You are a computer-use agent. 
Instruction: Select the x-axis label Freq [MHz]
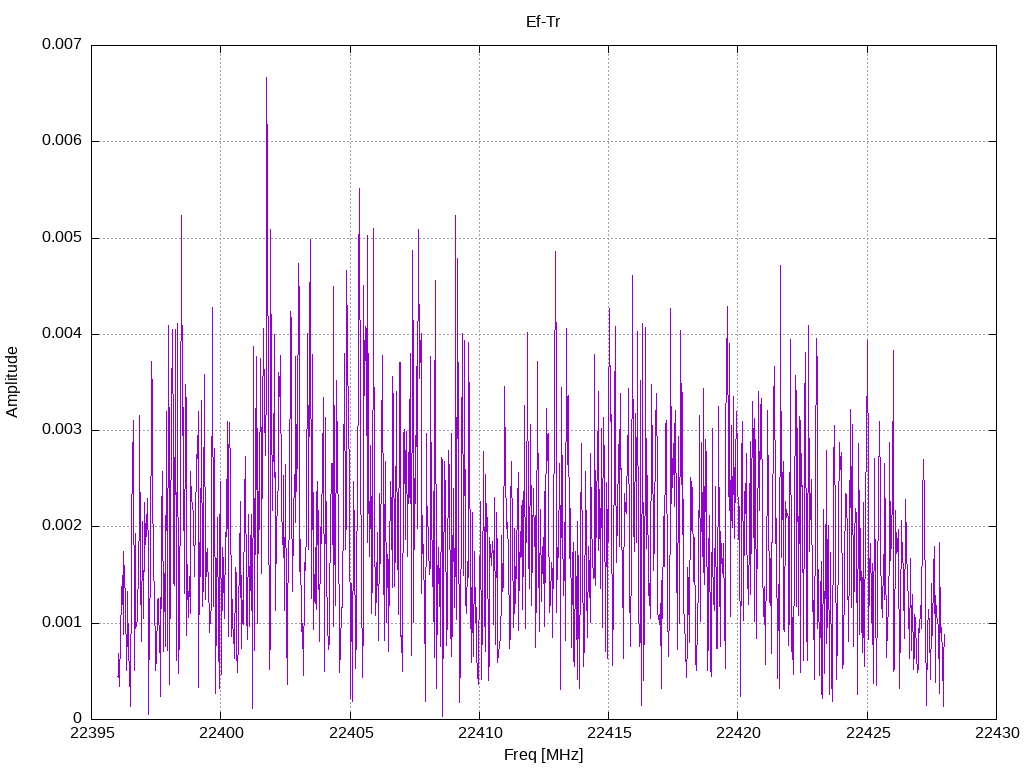point(543,755)
